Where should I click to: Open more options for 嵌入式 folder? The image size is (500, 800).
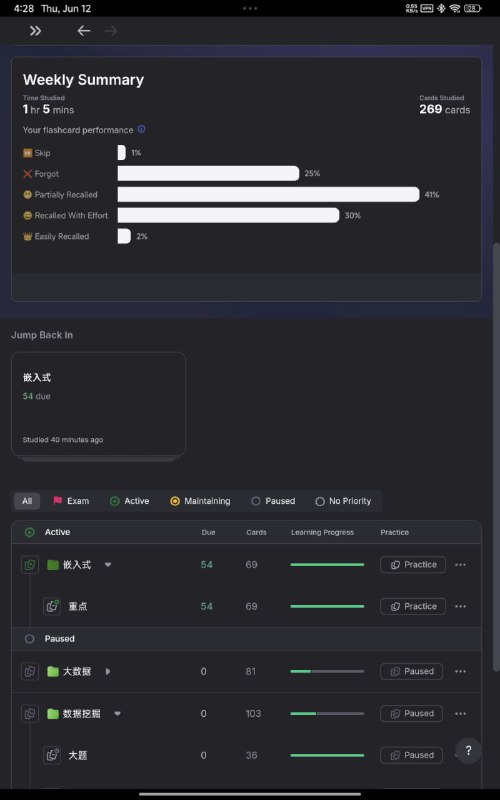(x=460, y=565)
